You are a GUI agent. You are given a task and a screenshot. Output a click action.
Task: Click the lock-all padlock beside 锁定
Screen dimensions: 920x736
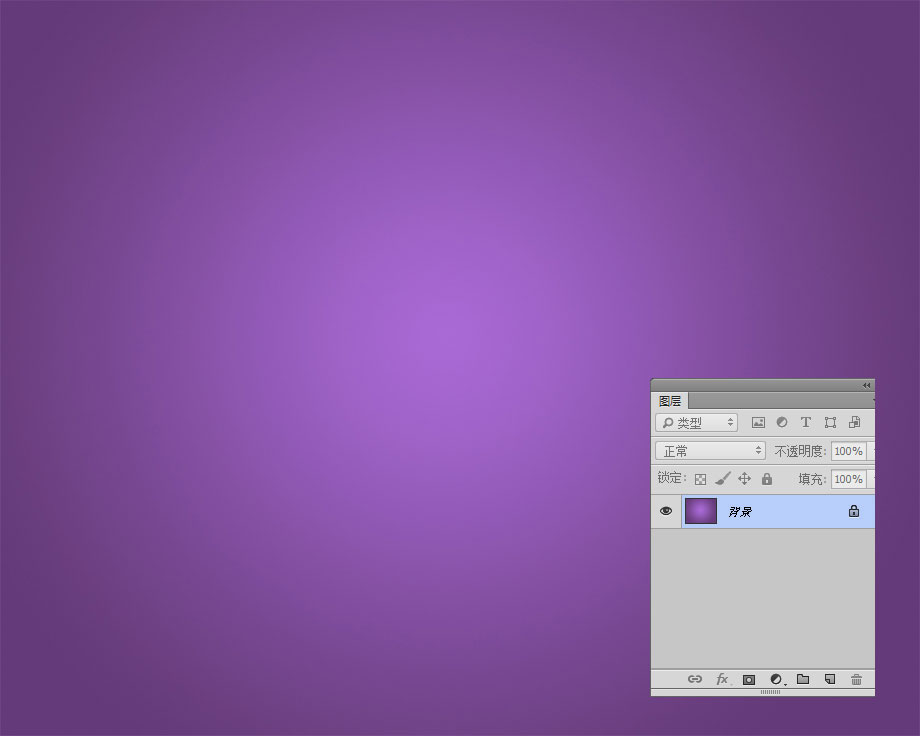(x=766, y=479)
